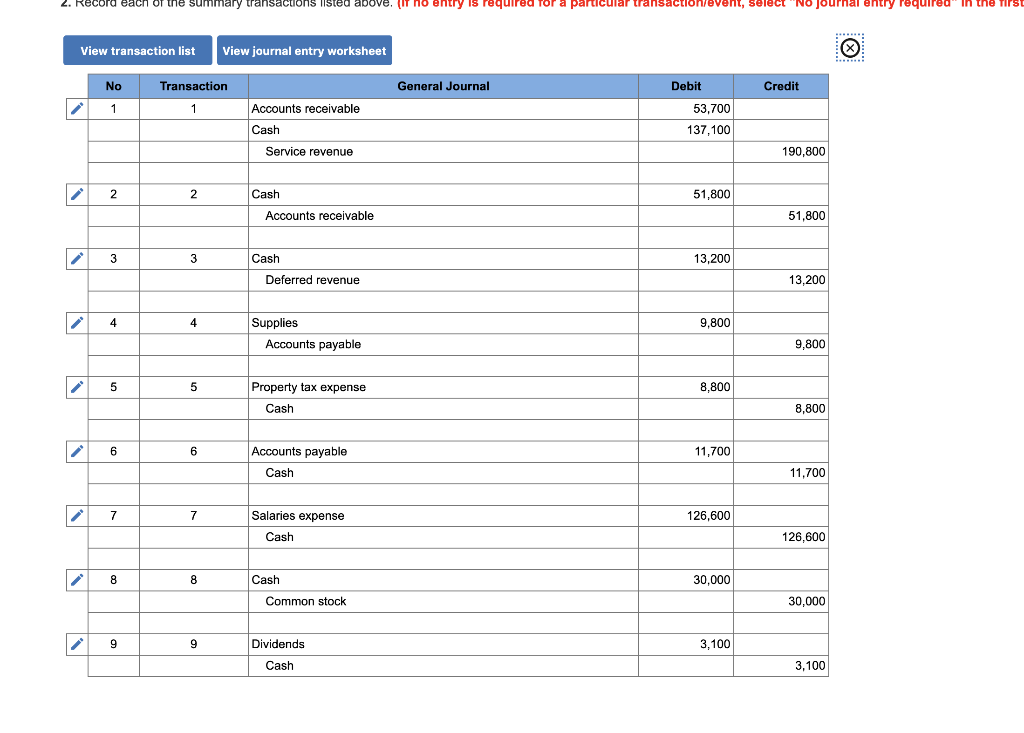Select the edit pencil for transaction 7
Image resolution: width=1024 pixels, height=733 pixels.
76,515
